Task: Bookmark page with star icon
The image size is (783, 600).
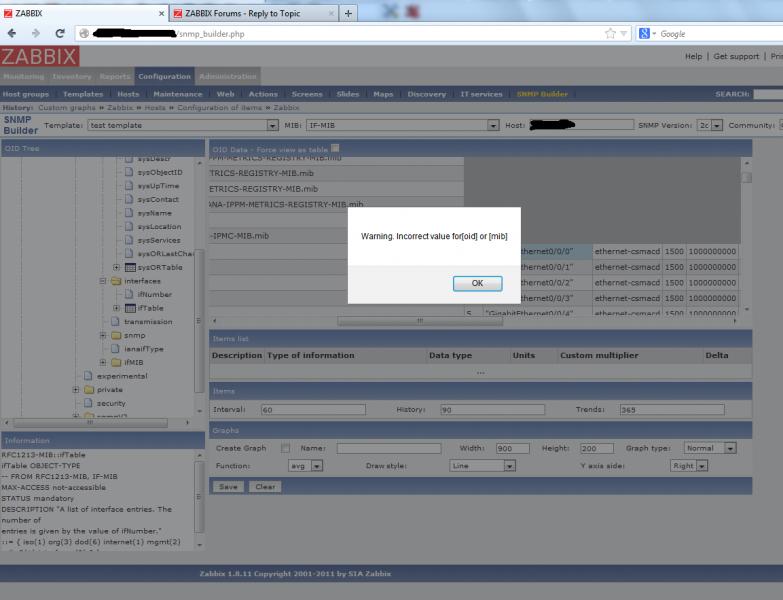Action: click(610, 33)
